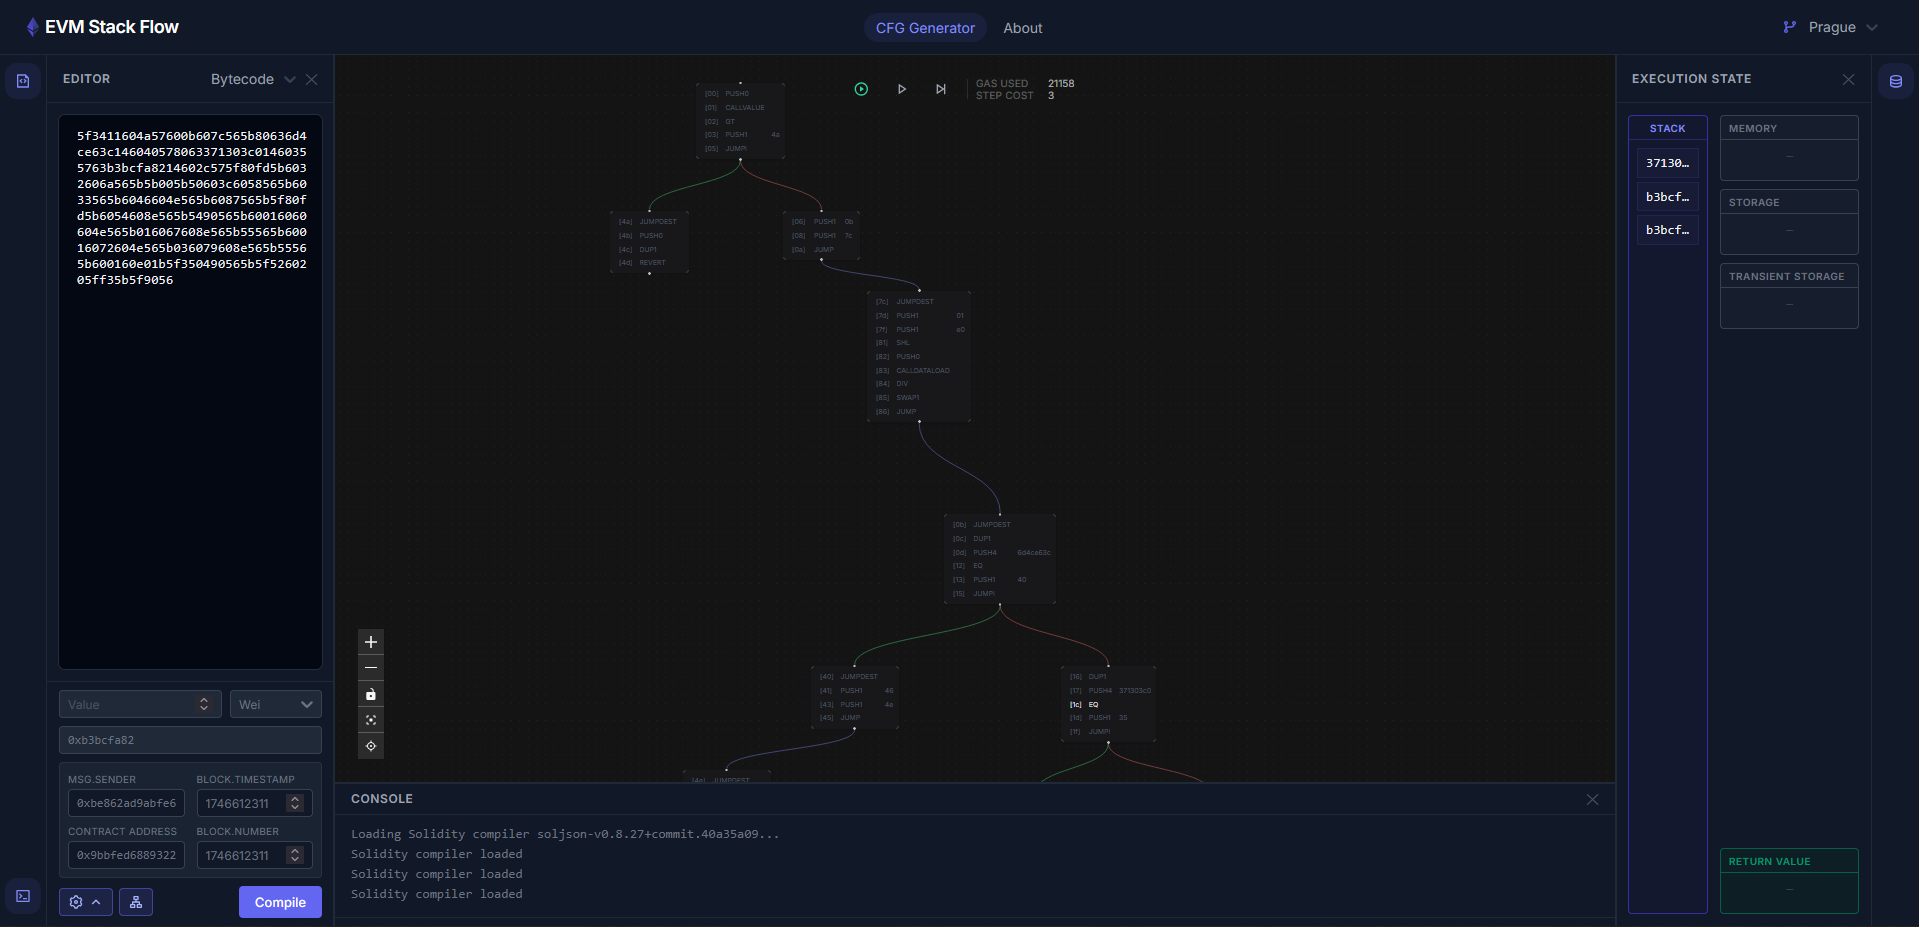The width and height of the screenshot is (1919, 927).
Task: Zoom in on the CFG graph
Action: coord(371,642)
